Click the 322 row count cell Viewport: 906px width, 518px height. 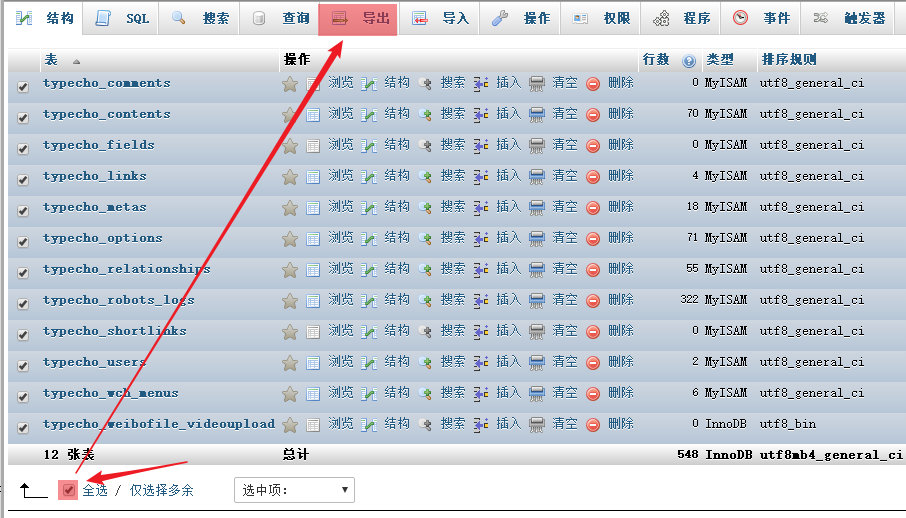click(x=689, y=300)
